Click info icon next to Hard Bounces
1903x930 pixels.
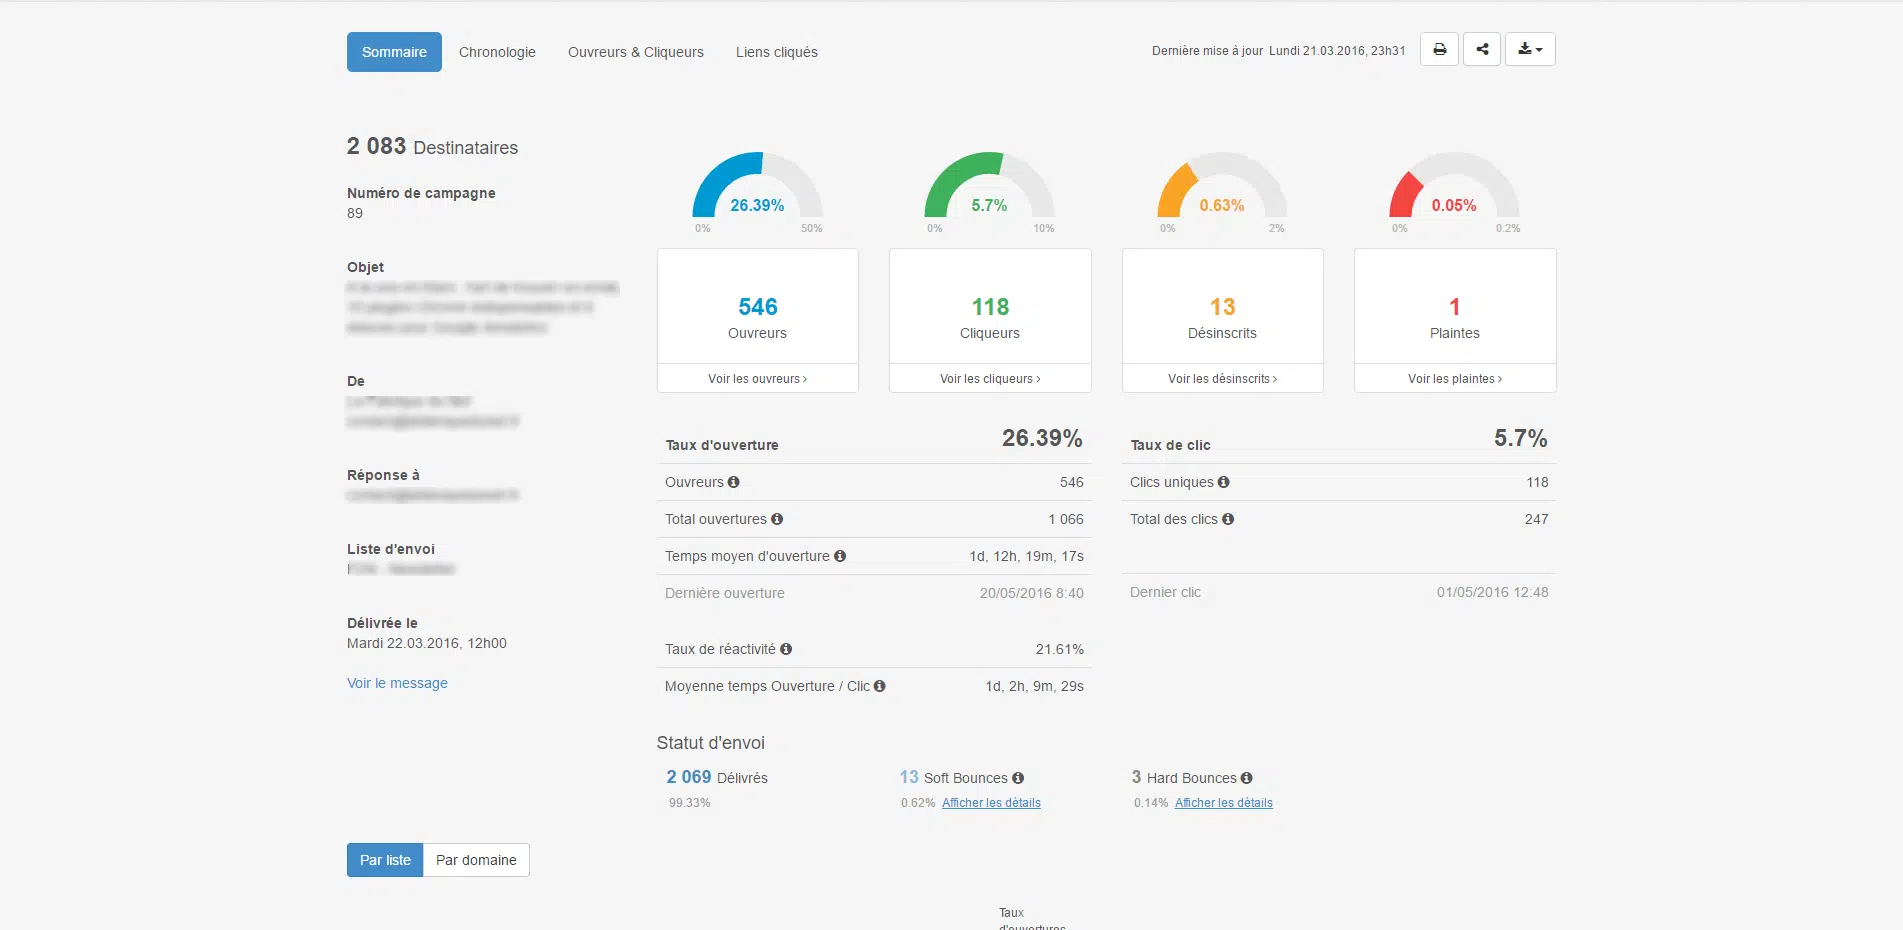pyautogui.click(x=1247, y=778)
